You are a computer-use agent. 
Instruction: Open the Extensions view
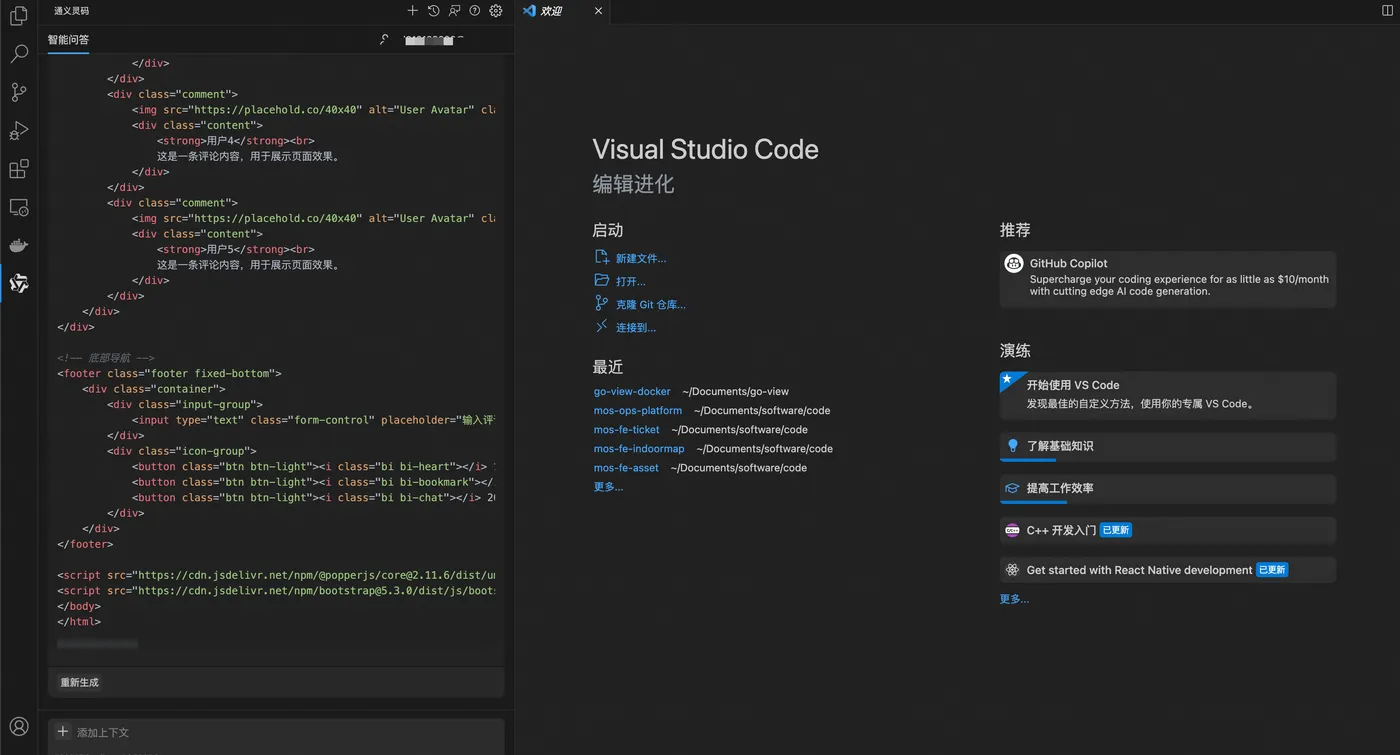(18, 169)
